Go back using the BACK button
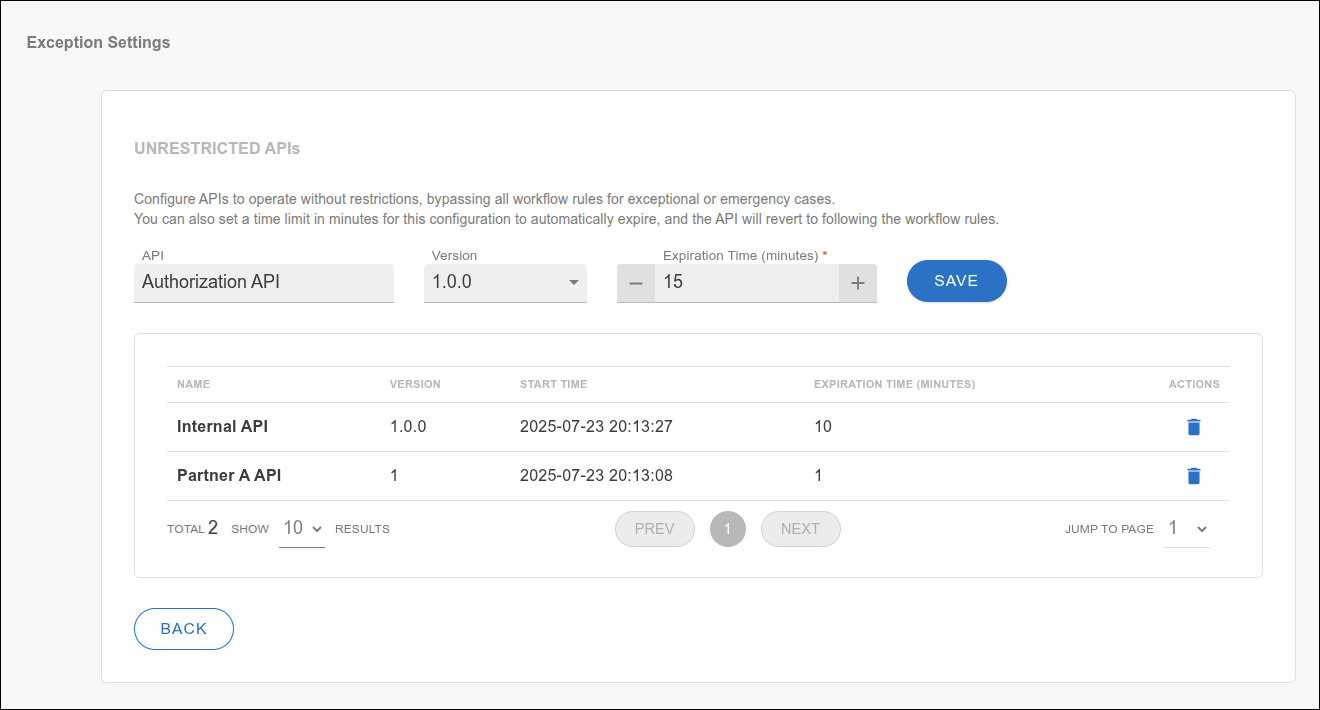Image resolution: width=1320 pixels, height=710 pixels. [x=183, y=628]
